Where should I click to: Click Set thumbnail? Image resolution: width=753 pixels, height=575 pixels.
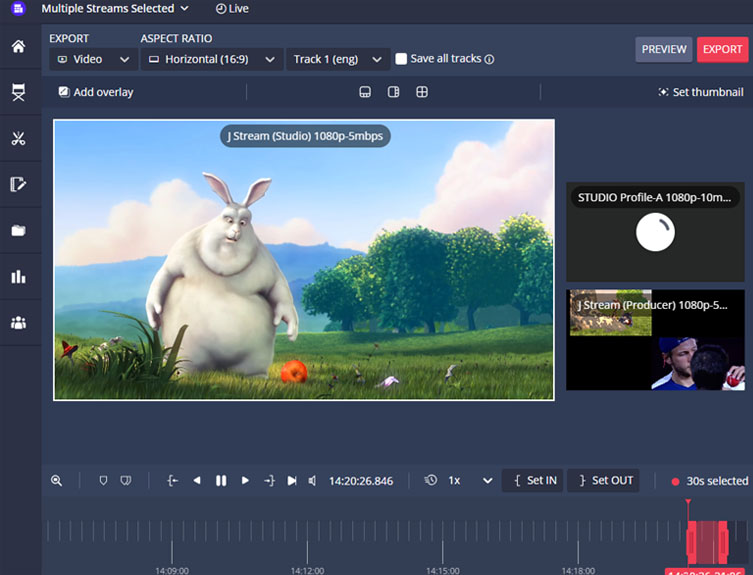coord(701,92)
